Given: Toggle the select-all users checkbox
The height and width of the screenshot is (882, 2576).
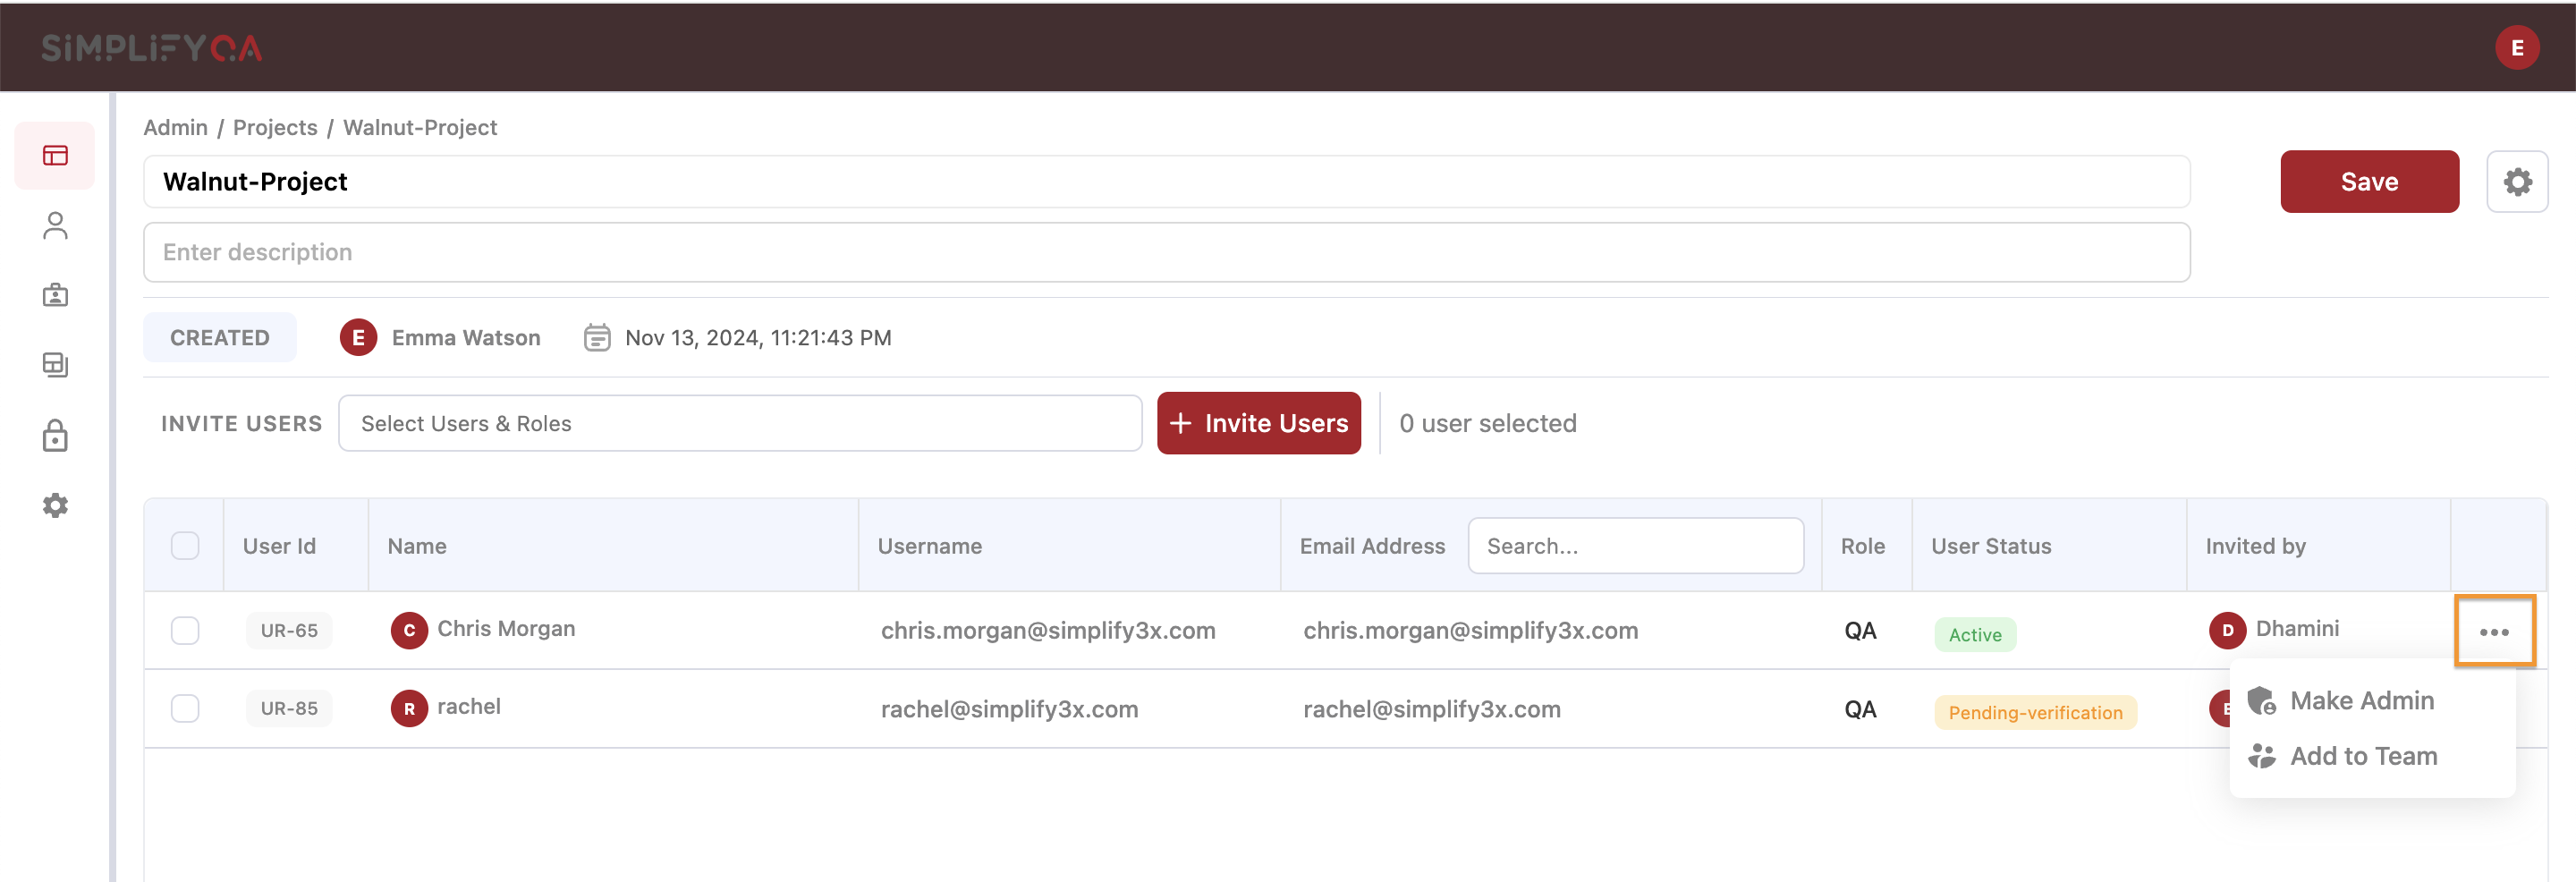Looking at the screenshot, I should (185, 545).
